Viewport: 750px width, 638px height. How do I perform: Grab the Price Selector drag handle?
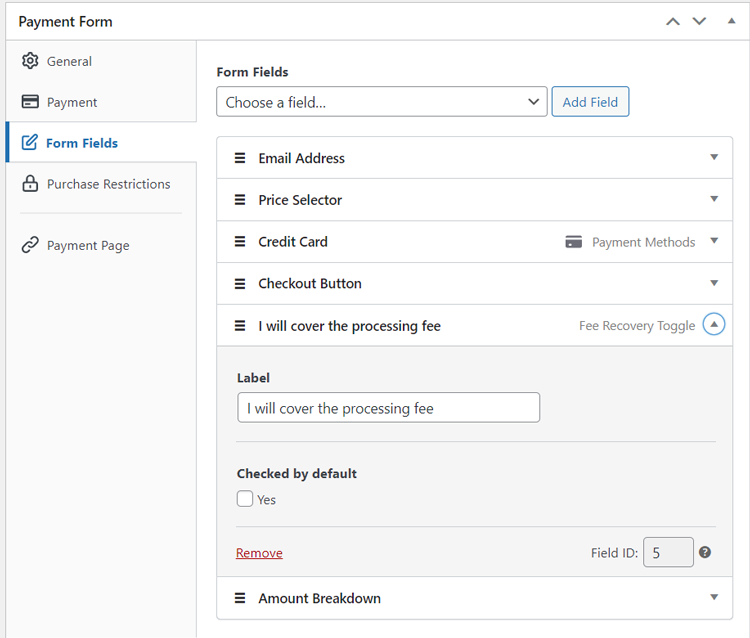click(x=240, y=199)
